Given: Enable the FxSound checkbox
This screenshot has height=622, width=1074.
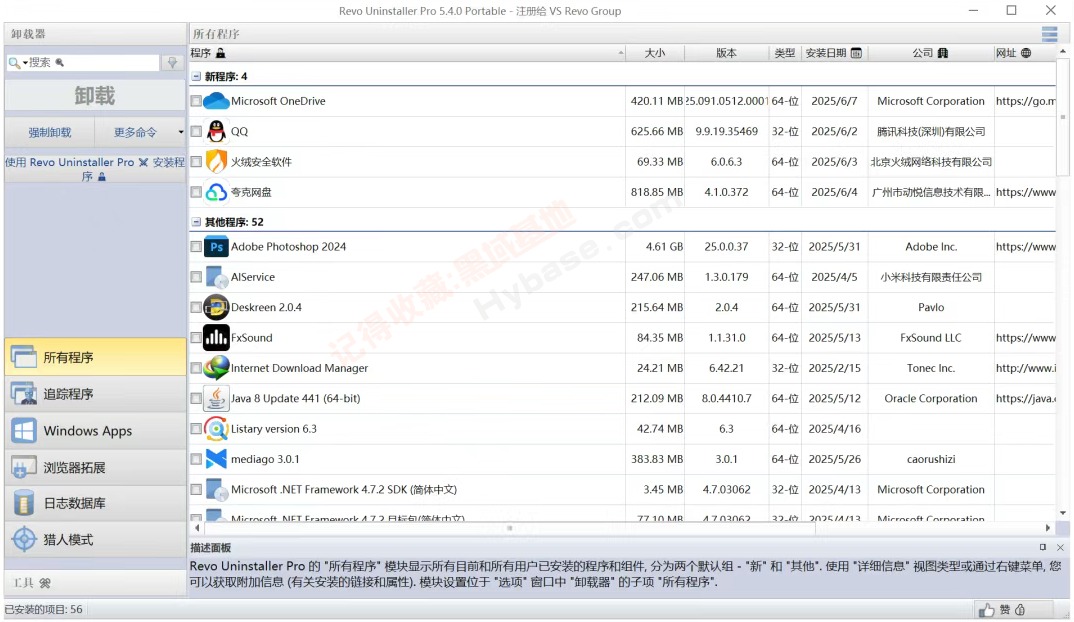Looking at the screenshot, I should 196,338.
